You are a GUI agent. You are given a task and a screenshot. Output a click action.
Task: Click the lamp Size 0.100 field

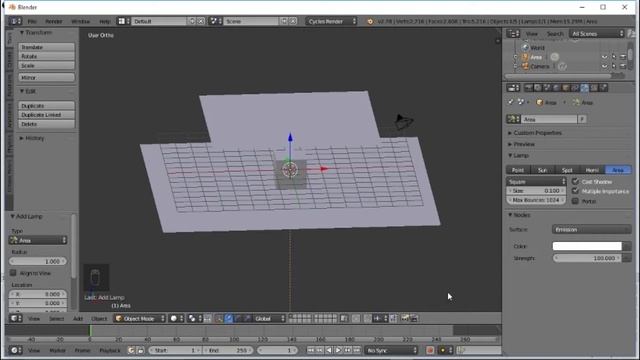(x=536, y=191)
